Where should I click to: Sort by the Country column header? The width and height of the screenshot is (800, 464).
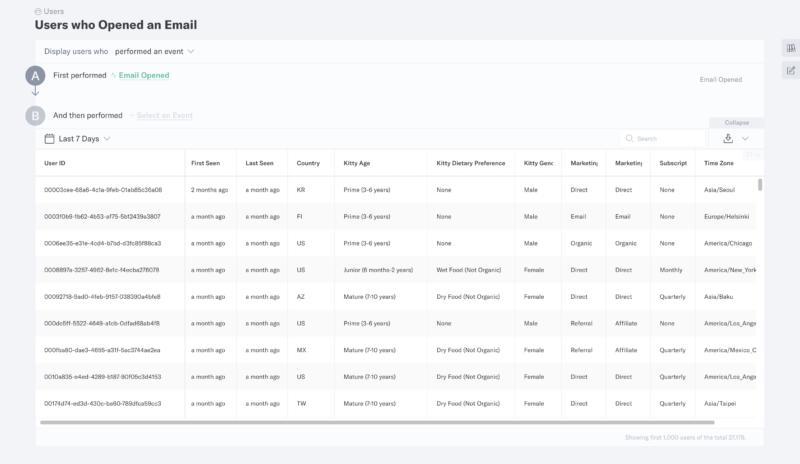coord(308,163)
